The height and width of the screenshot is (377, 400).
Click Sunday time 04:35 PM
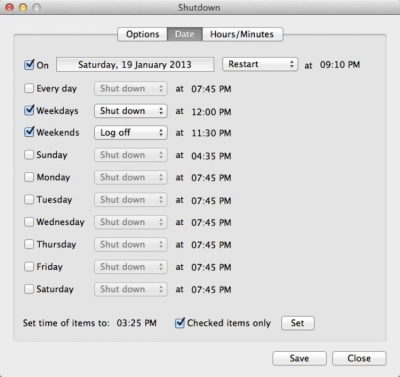[x=211, y=156]
